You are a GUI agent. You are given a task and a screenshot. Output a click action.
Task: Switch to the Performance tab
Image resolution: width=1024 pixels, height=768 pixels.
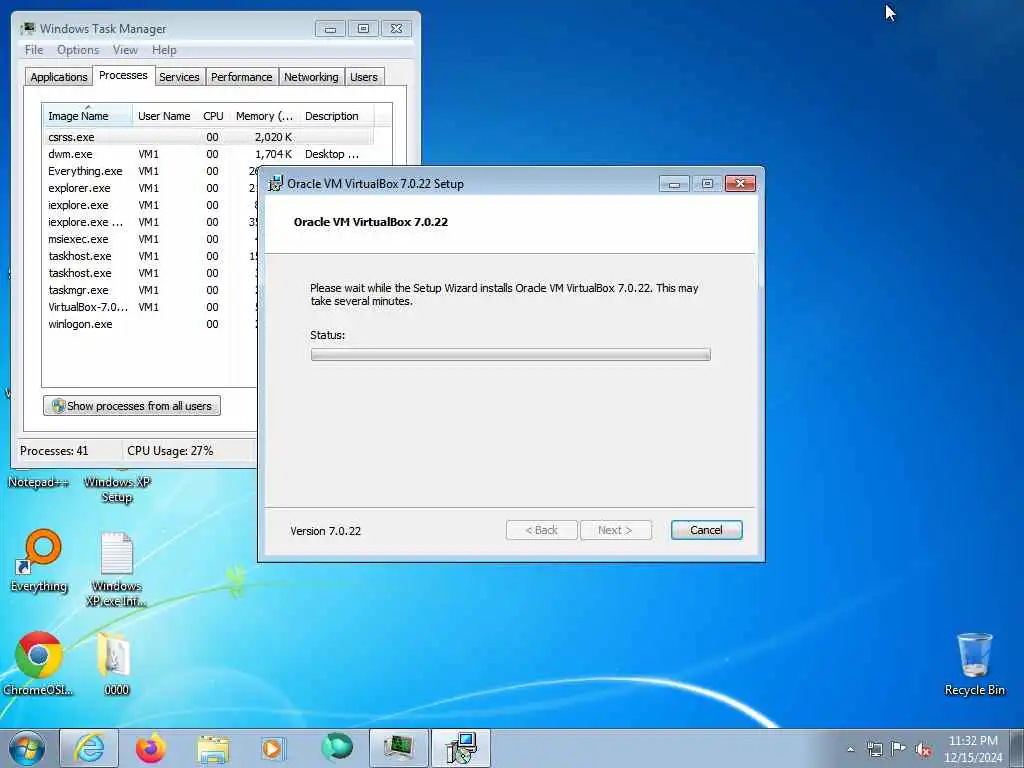pos(242,77)
